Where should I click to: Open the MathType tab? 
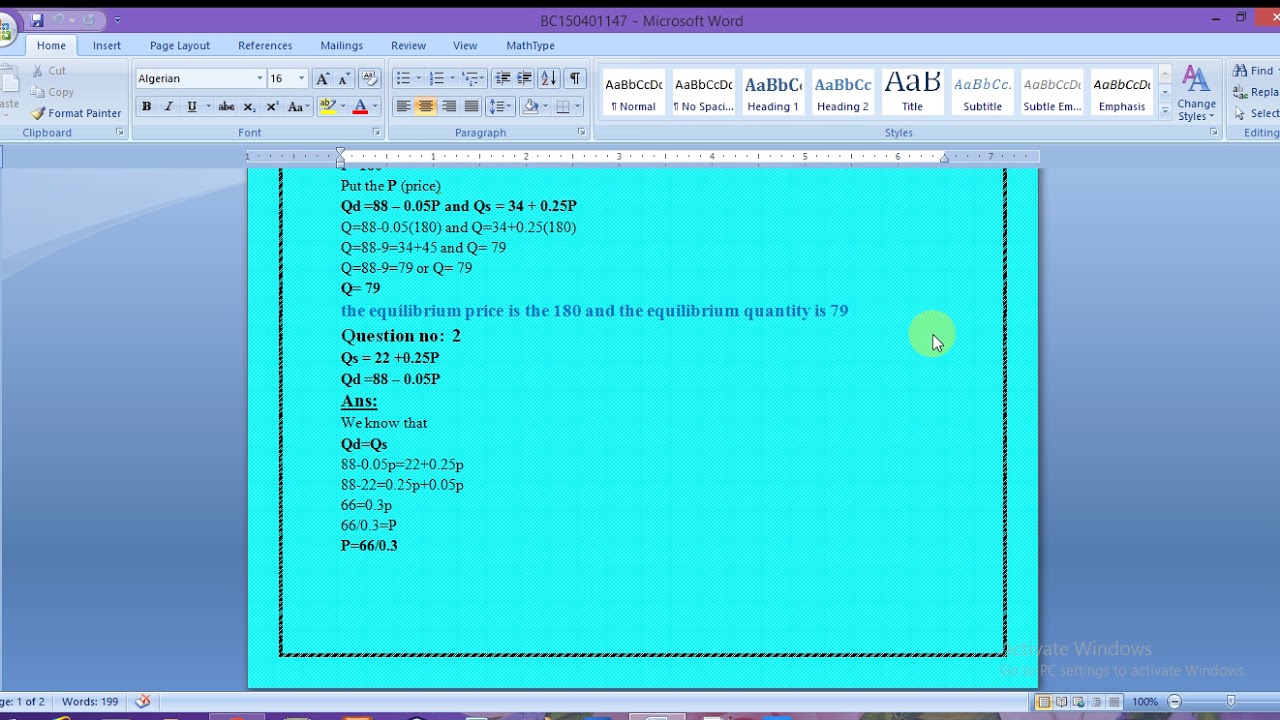[x=530, y=46]
